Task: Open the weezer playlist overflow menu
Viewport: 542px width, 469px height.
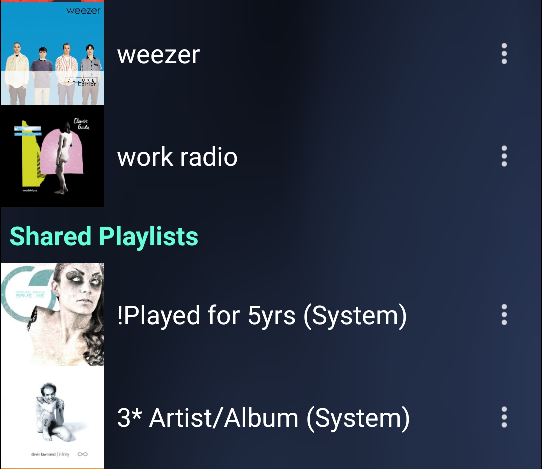Action: click(504, 54)
